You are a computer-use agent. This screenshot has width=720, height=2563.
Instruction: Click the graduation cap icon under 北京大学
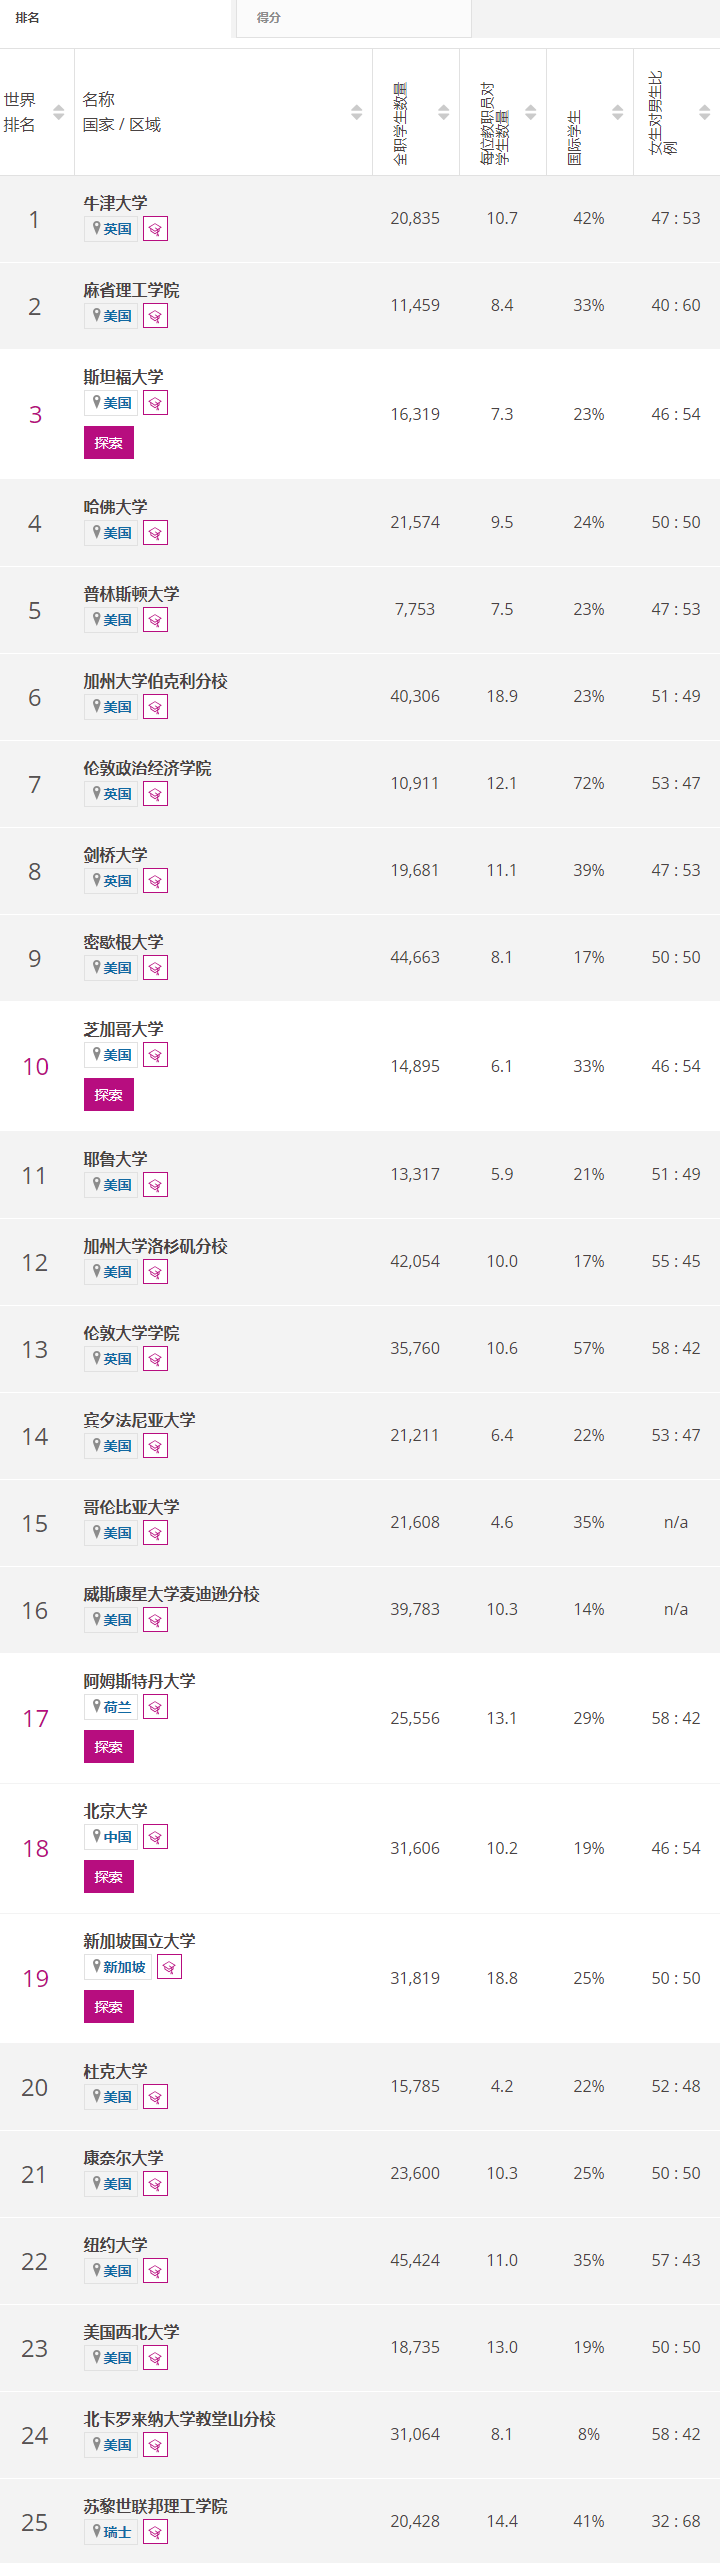[155, 1837]
